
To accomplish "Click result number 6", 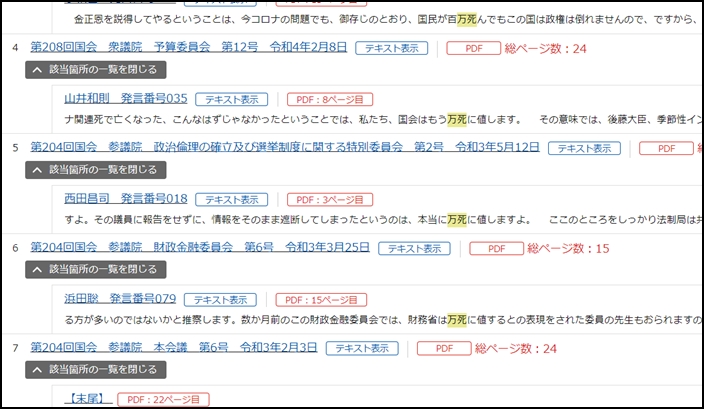I will 15,248.
